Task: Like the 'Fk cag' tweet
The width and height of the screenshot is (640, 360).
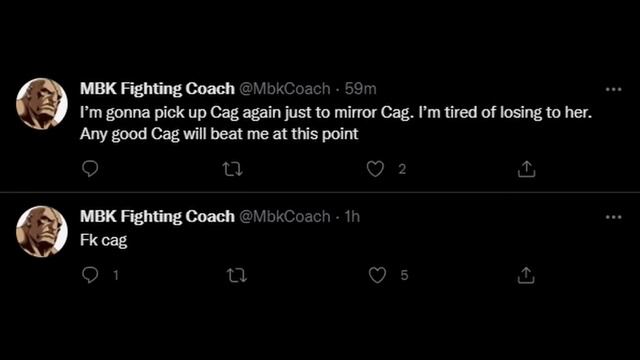Action: pyautogui.click(x=377, y=275)
